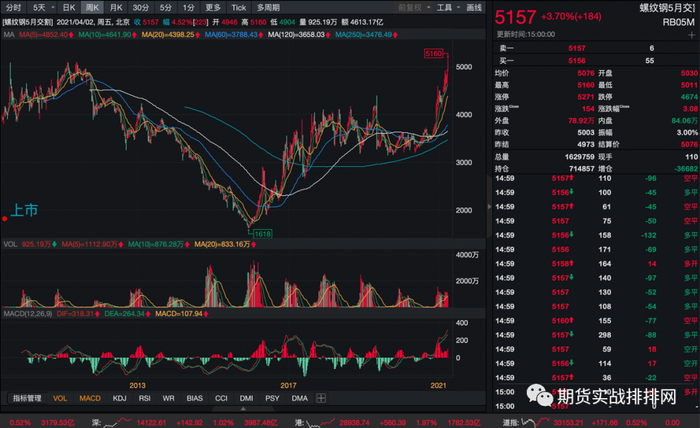The height and width of the screenshot is (428, 700).
Task: Toggle the MACD indicator tab
Action: point(90,398)
